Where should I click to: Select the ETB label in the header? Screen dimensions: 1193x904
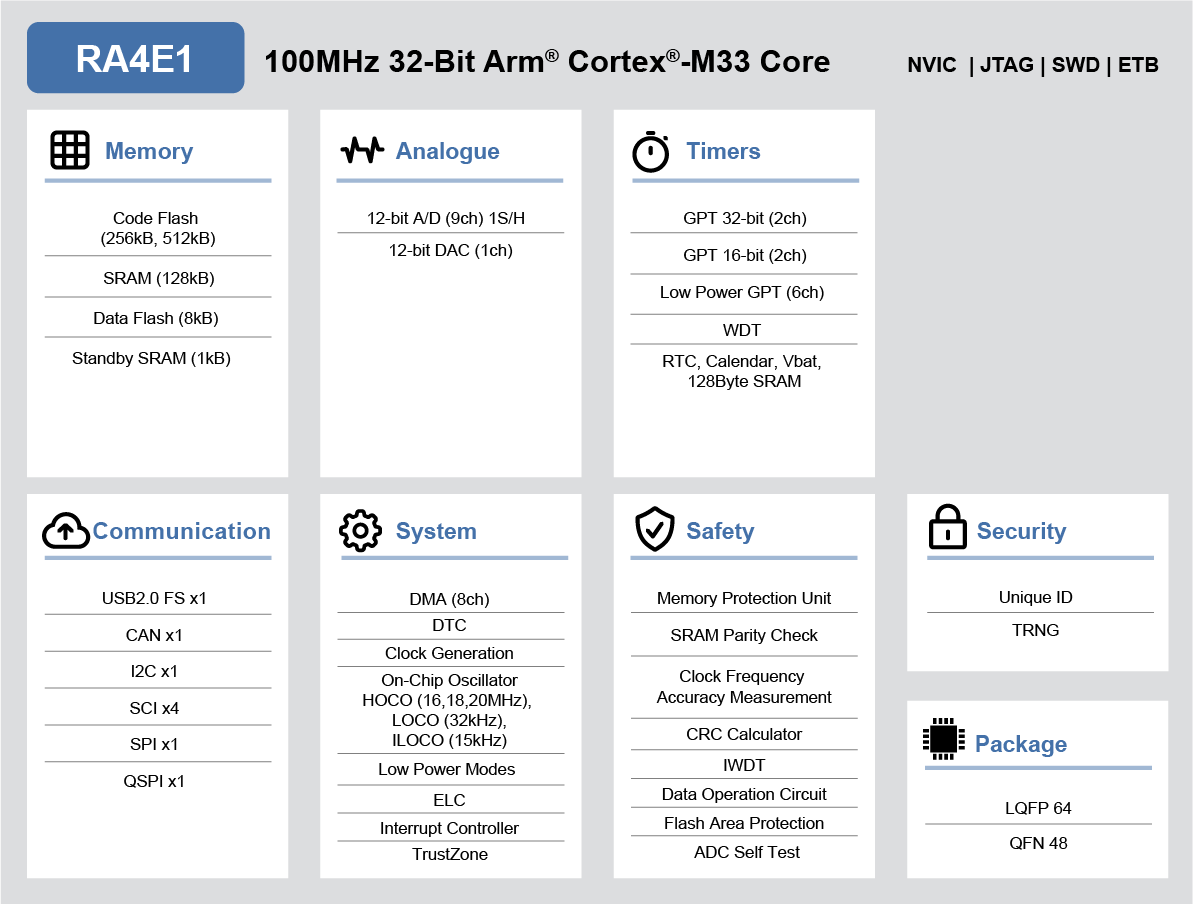pyautogui.click(x=1138, y=64)
